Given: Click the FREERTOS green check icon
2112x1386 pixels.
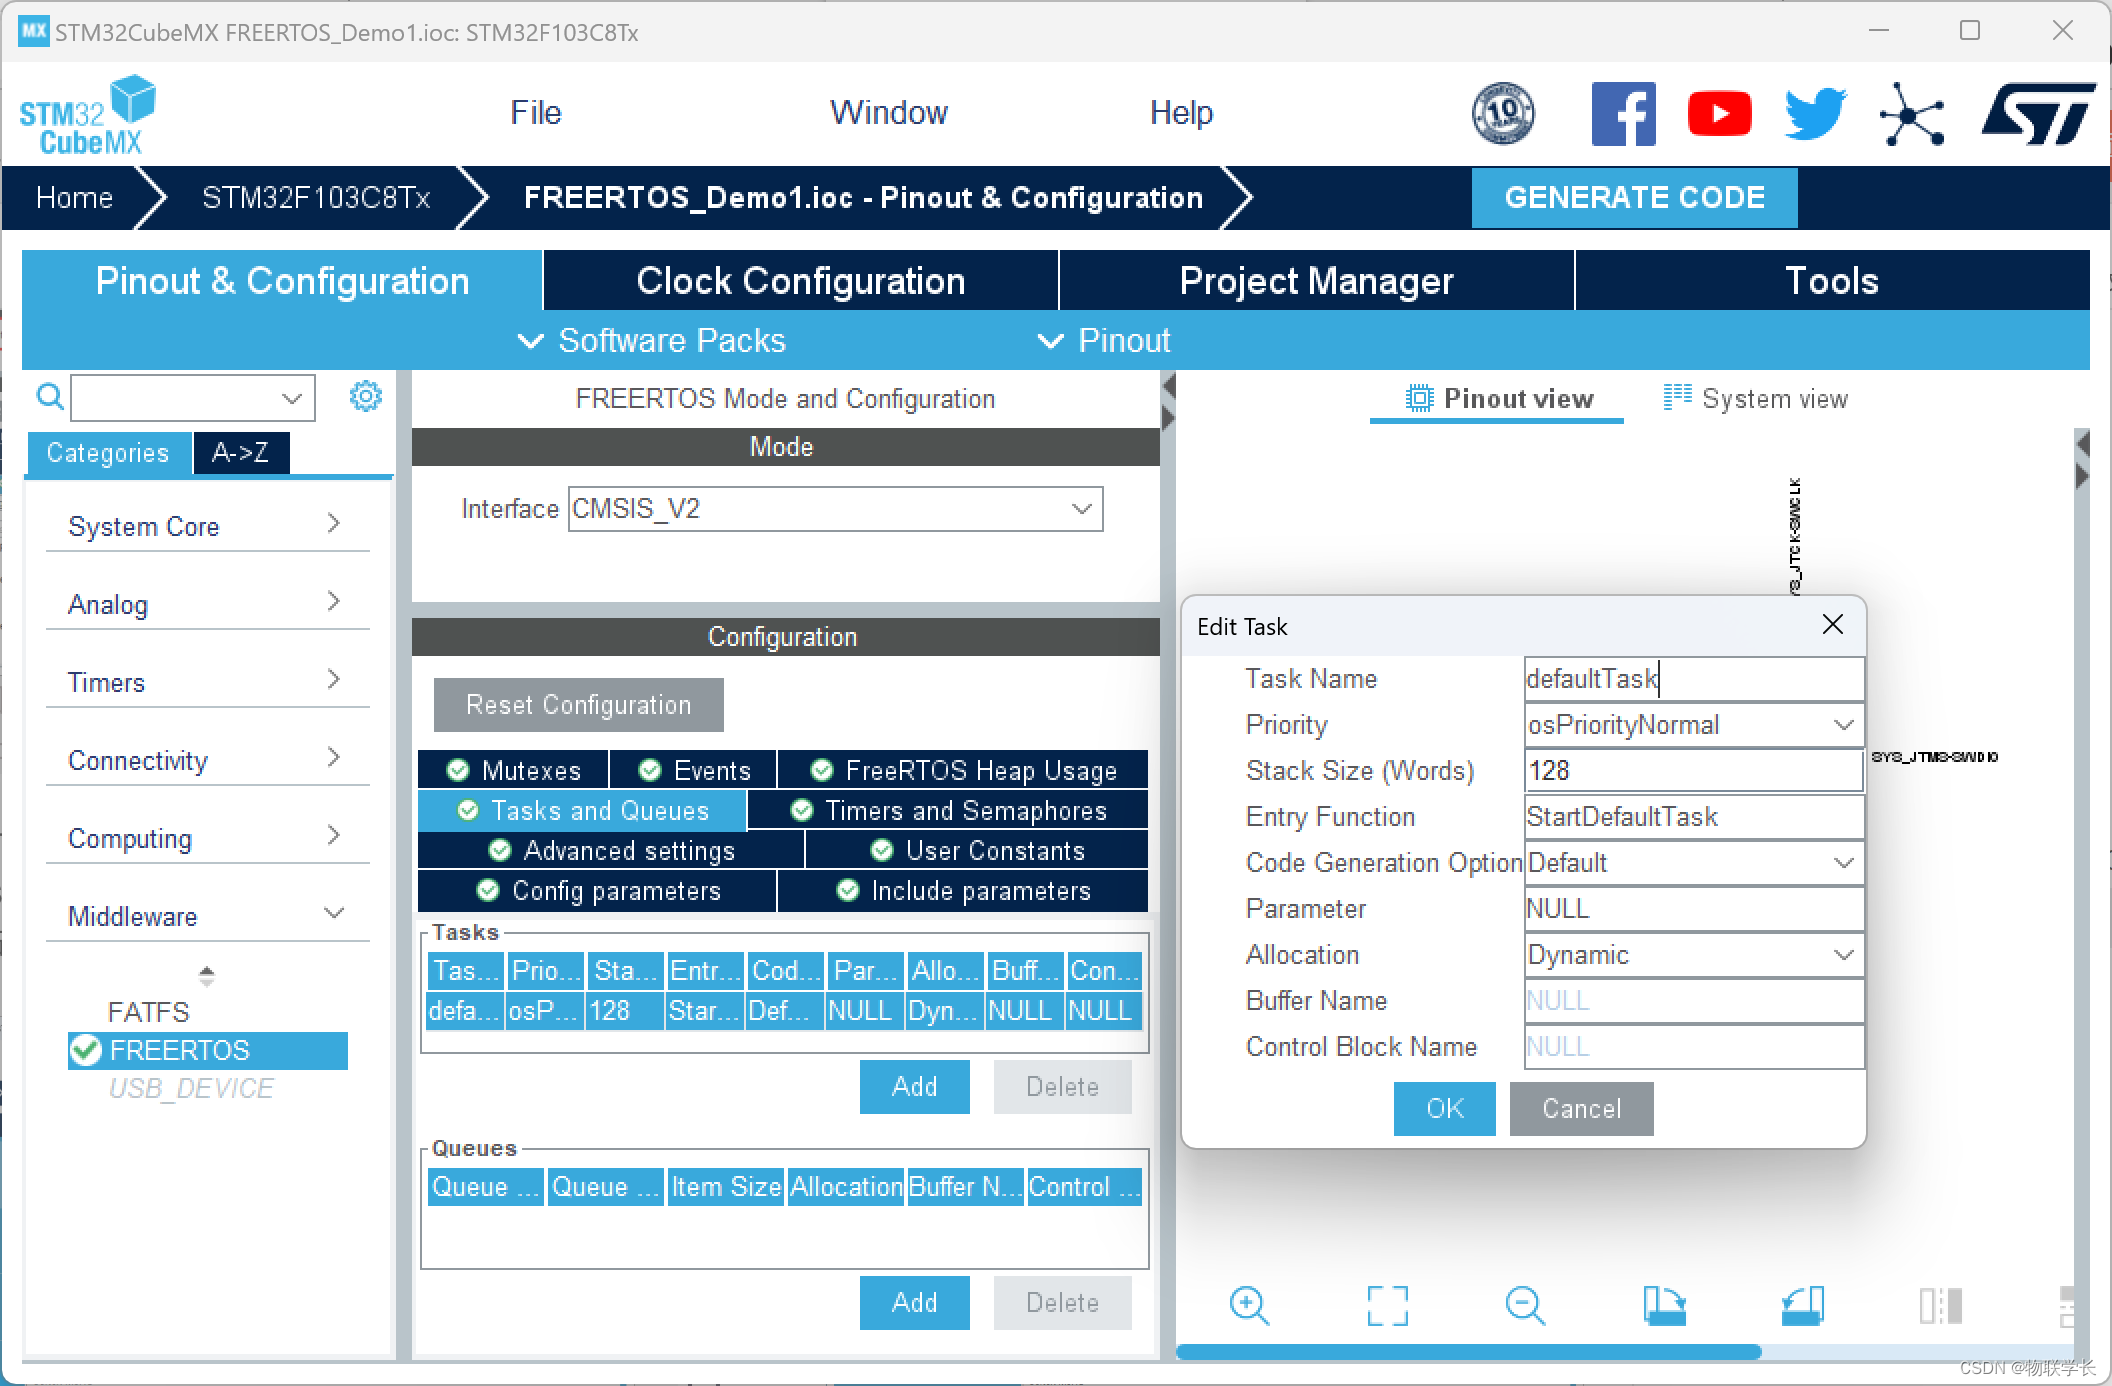Looking at the screenshot, I should (86, 1050).
